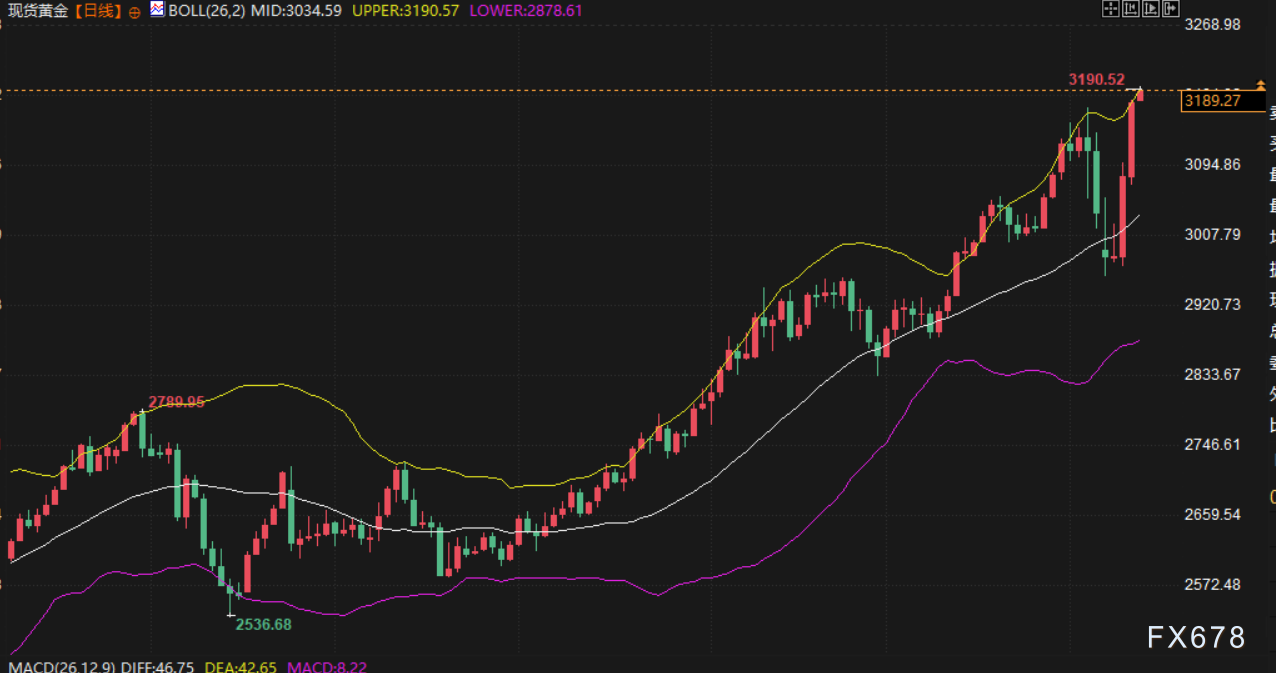Open the 日线 timeframe selector
This screenshot has height=673, width=1276.
(98, 11)
